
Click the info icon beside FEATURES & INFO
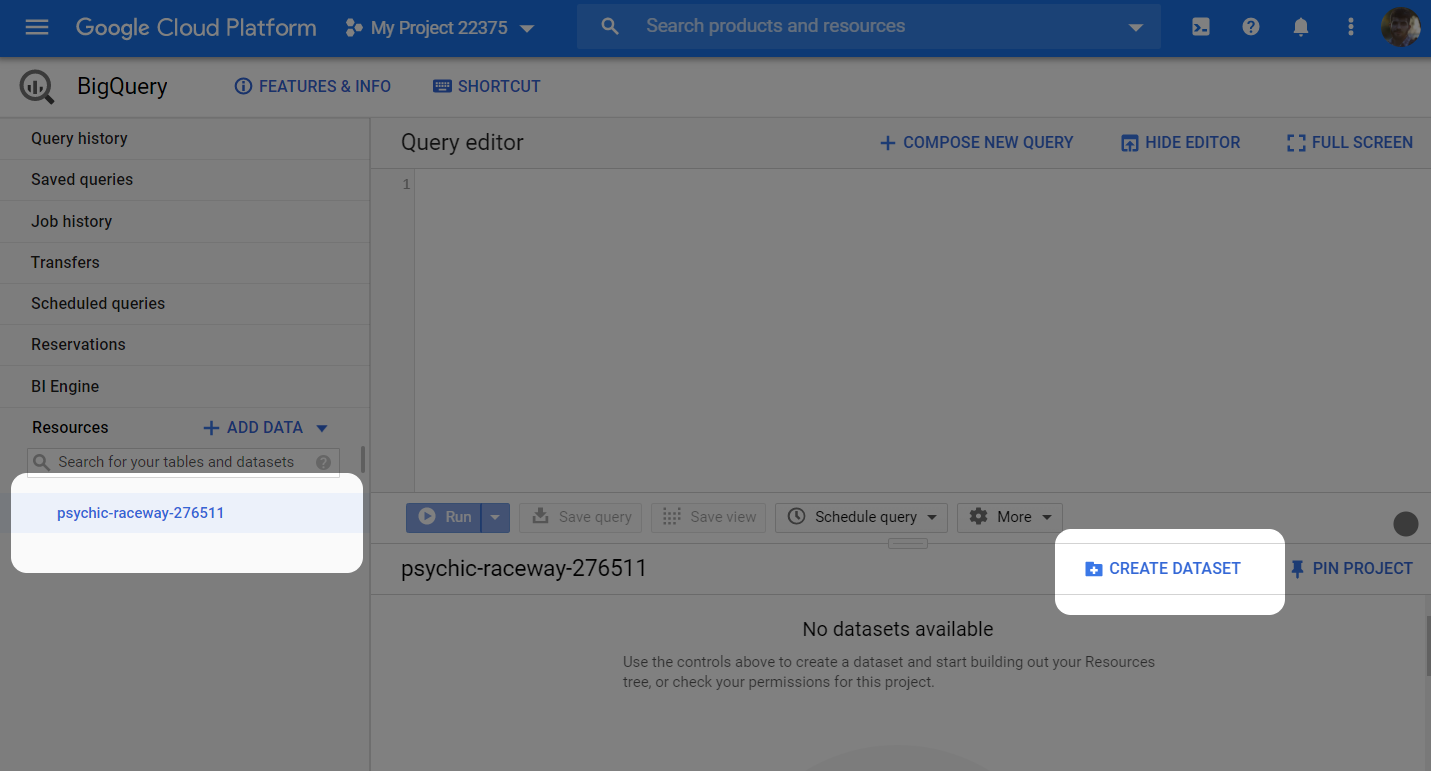click(243, 87)
